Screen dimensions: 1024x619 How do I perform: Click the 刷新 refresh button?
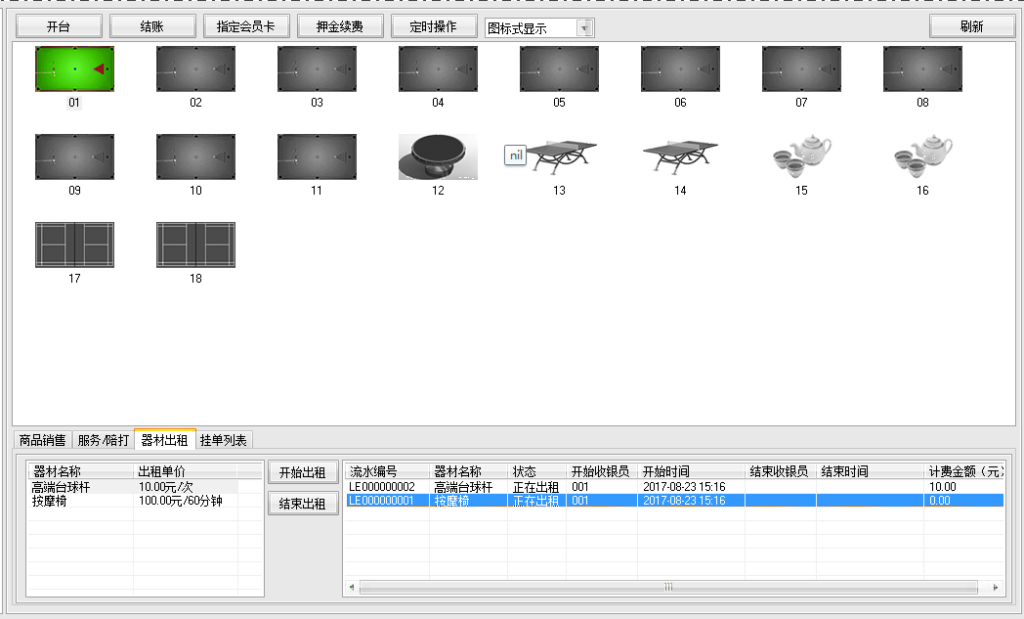971,27
